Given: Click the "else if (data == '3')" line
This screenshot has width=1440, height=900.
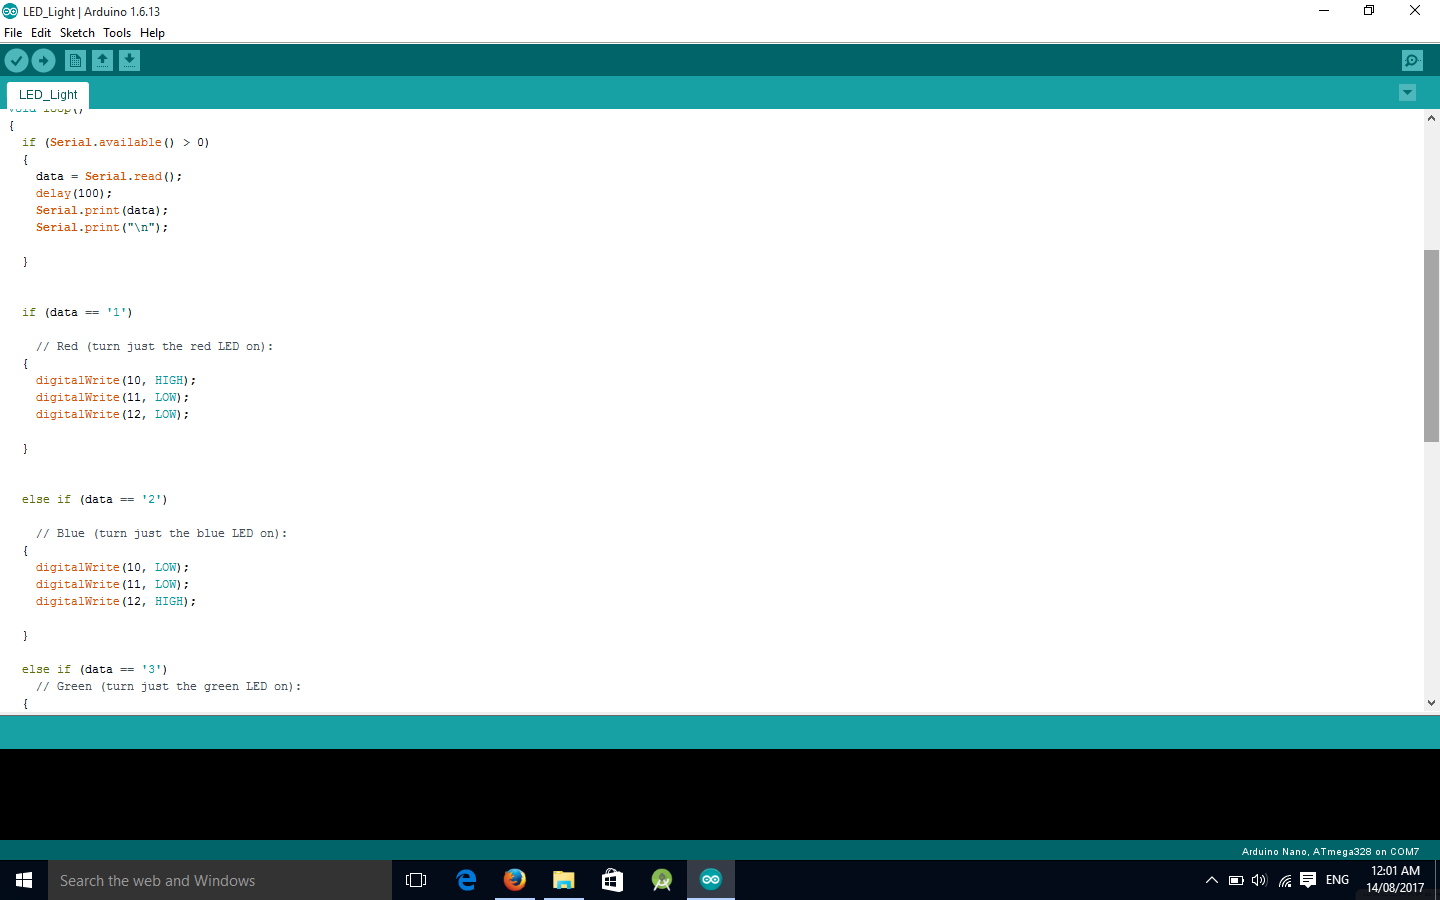Looking at the screenshot, I should [95, 669].
